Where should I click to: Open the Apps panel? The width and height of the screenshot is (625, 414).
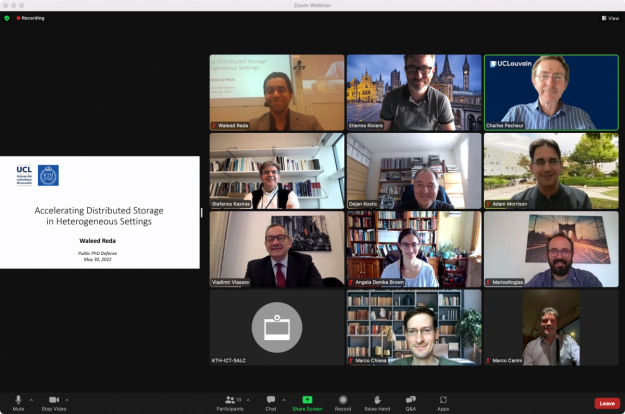pos(443,401)
